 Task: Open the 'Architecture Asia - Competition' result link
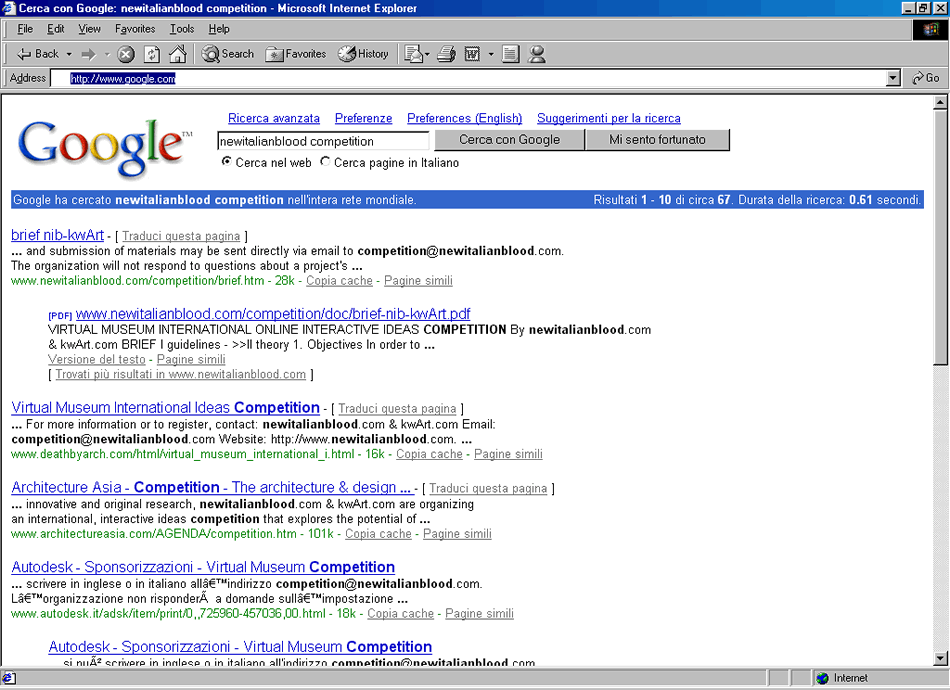click(212, 487)
